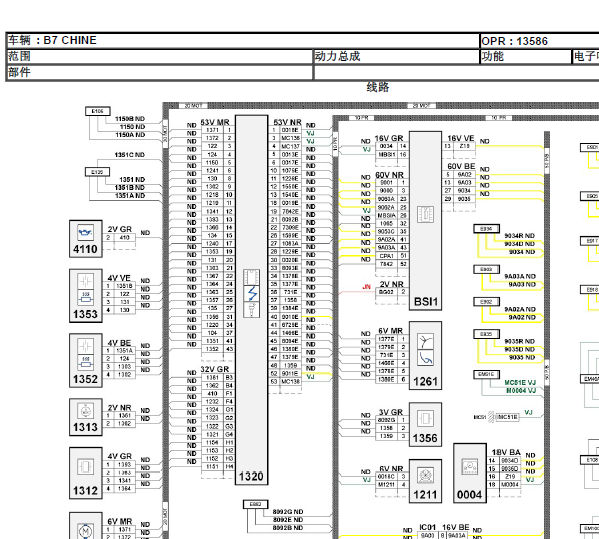Click the '53V NR' connector label
Image resolution: width=599 pixels, height=539 pixels.
288,122
